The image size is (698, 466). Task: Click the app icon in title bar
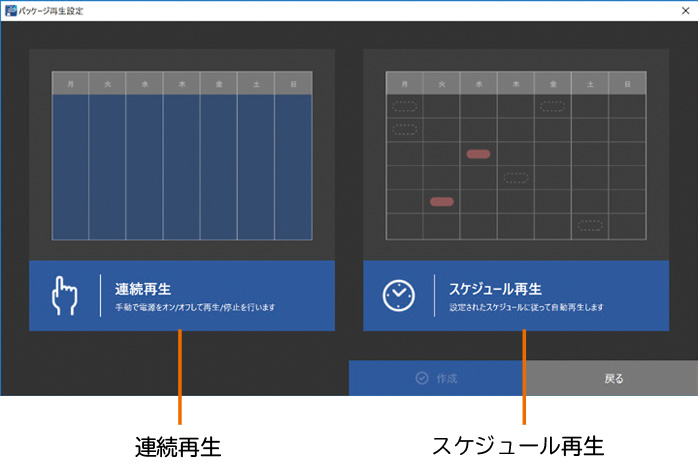point(10,10)
